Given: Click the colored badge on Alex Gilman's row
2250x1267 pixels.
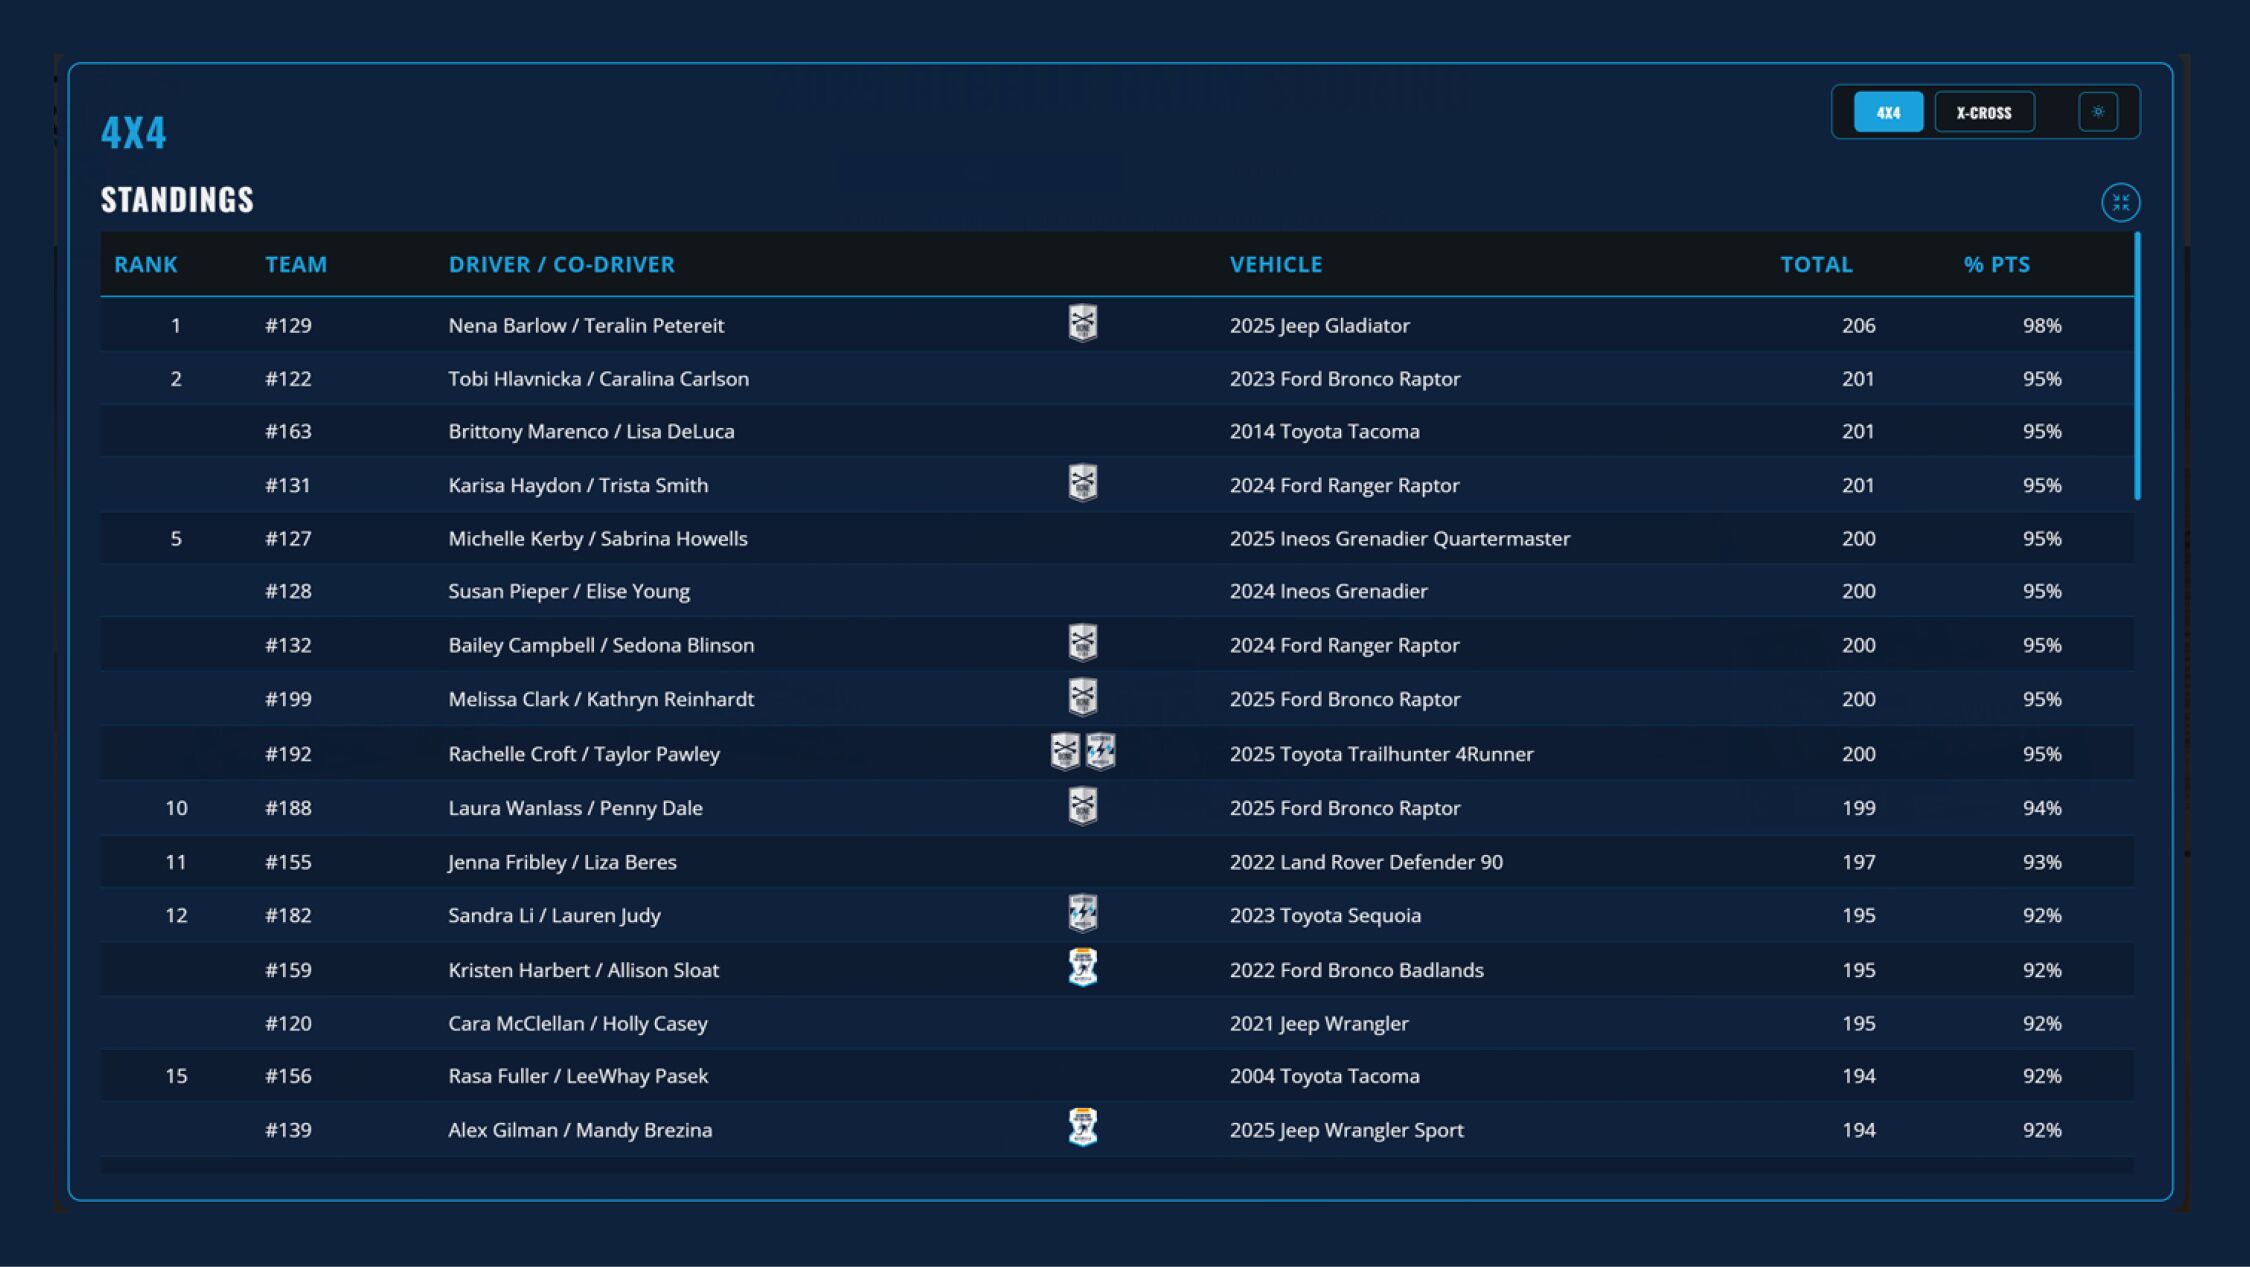Looking at the screenshot, I should tap(1082, 1128).
